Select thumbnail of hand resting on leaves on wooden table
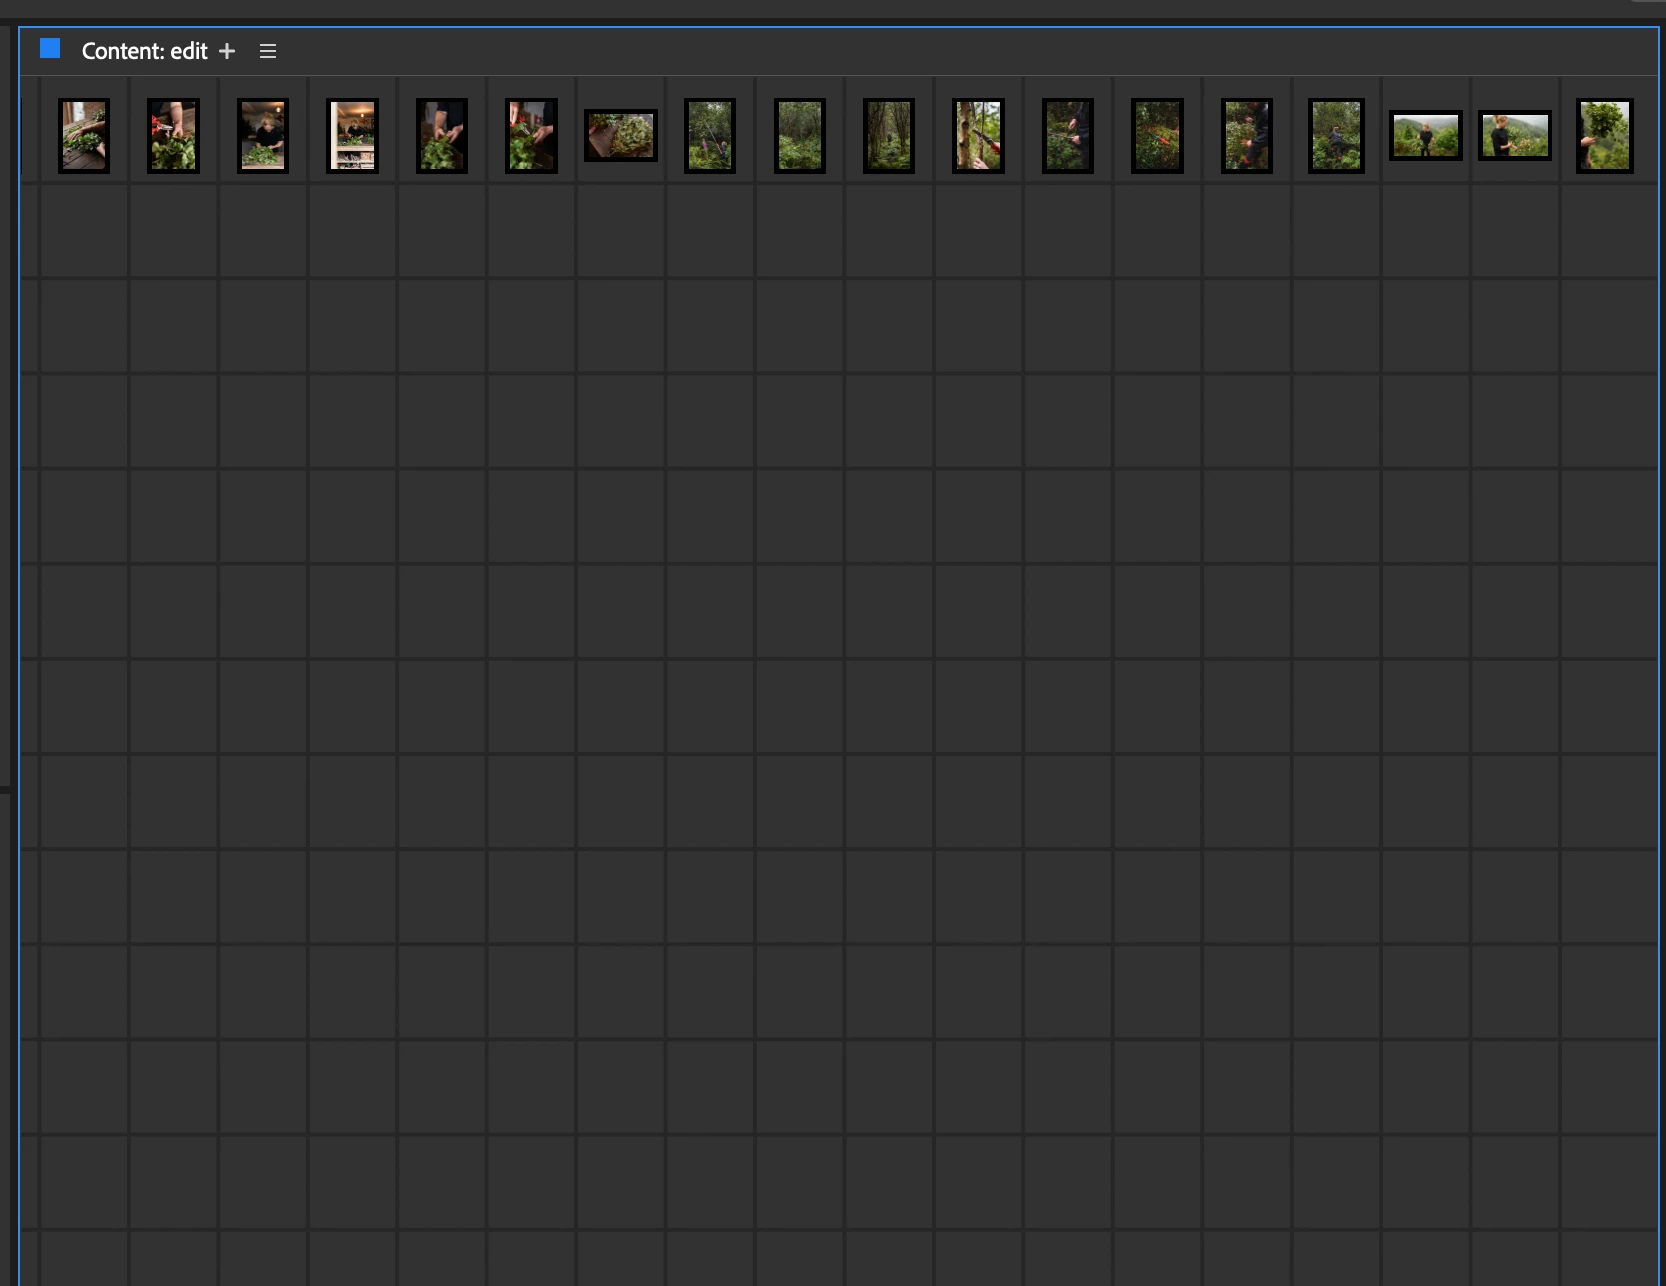 84,136
